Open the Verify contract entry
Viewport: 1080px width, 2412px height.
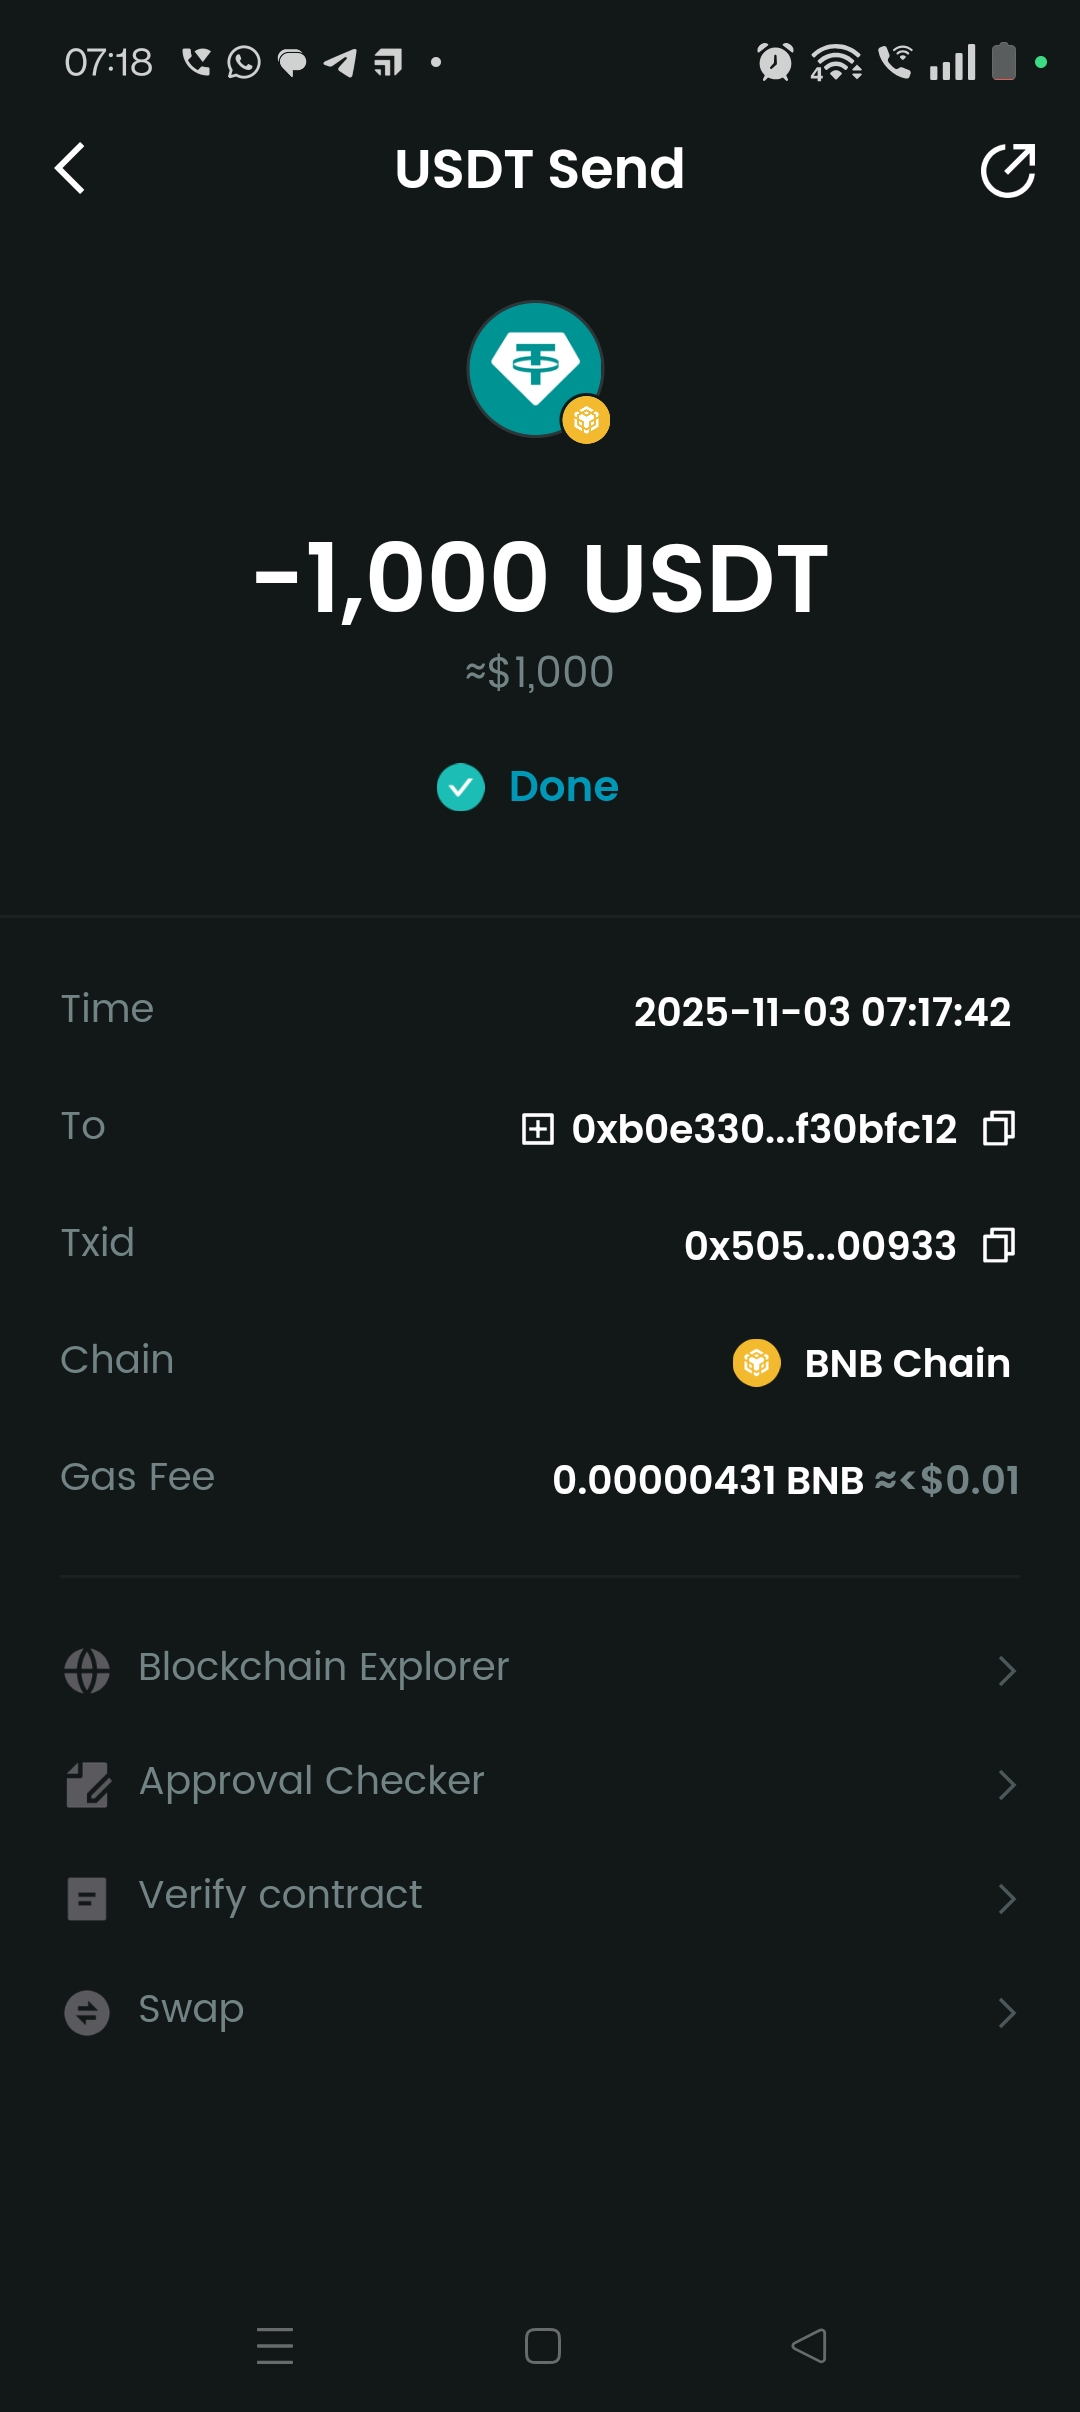pos(280,1895)
